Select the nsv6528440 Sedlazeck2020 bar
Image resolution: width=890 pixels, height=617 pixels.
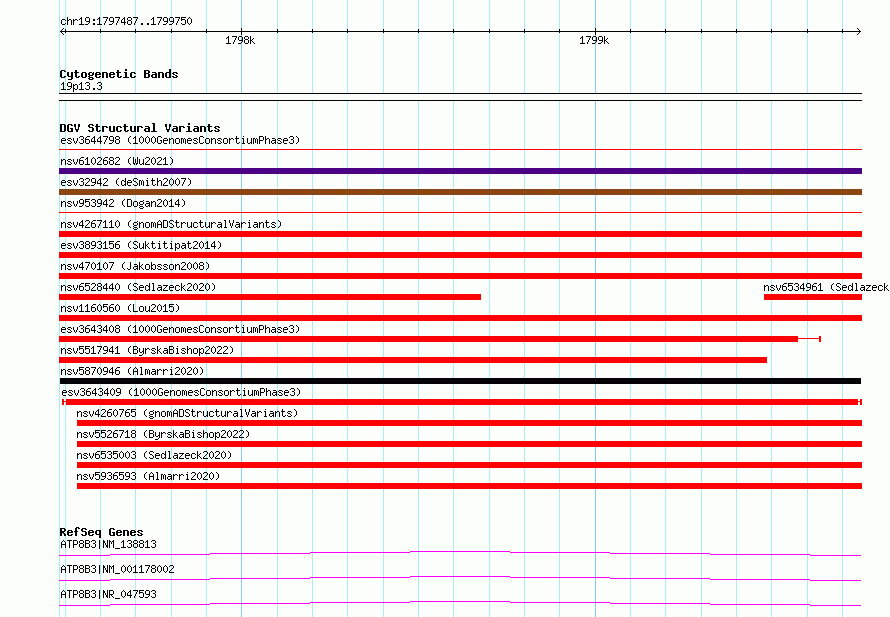pos(270,297)
